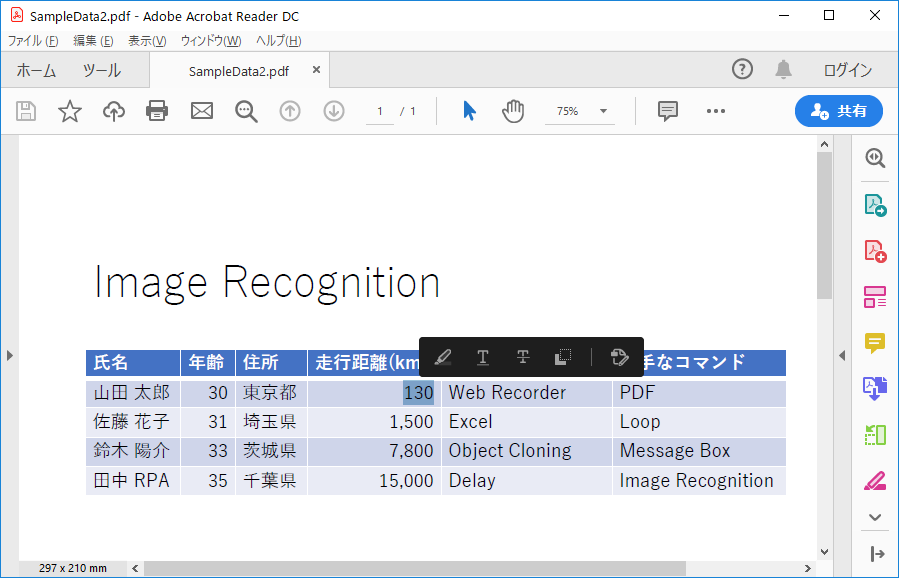Open search tool in right sidebar
899x578 pixels.
[875, 158]
